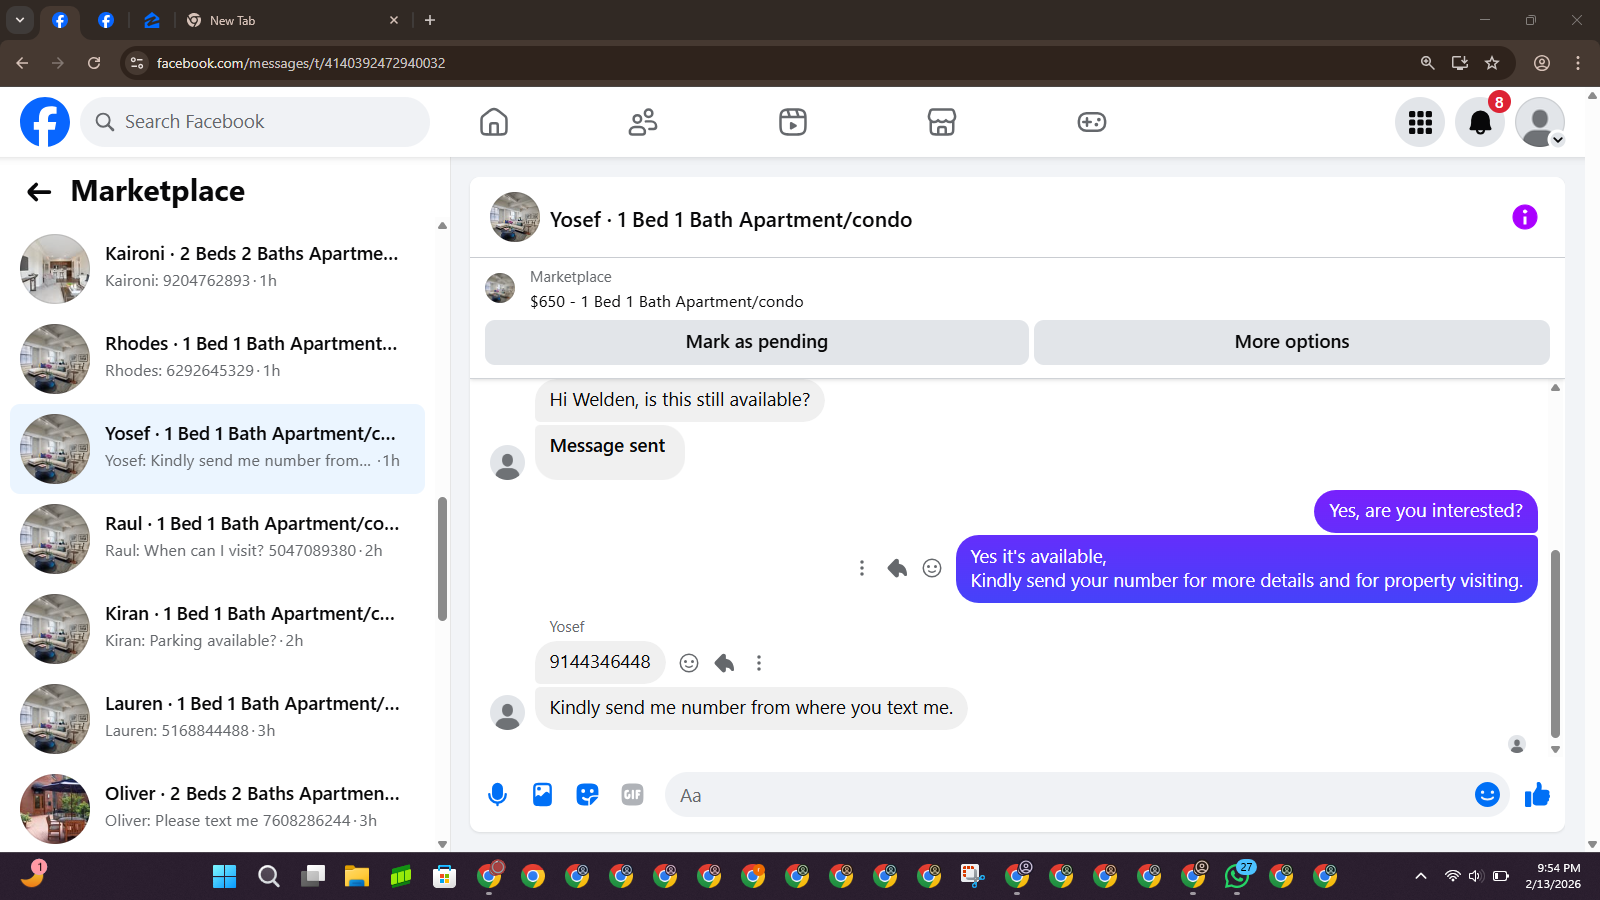This screenshot has height=900, width=1600.
Task: Click browser back arrow
Action: pos(22,63)
